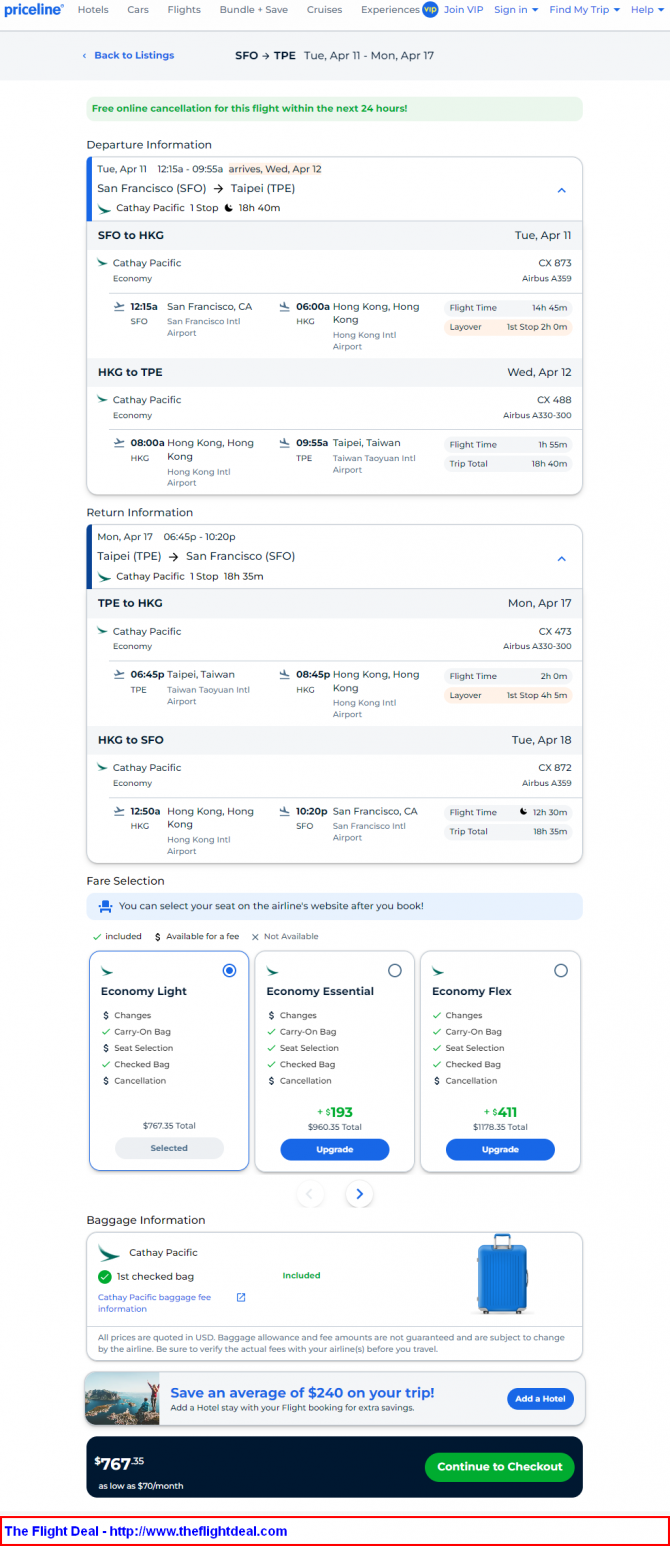Click the arriving plane icon beside 08:45p

click(285, 674)
